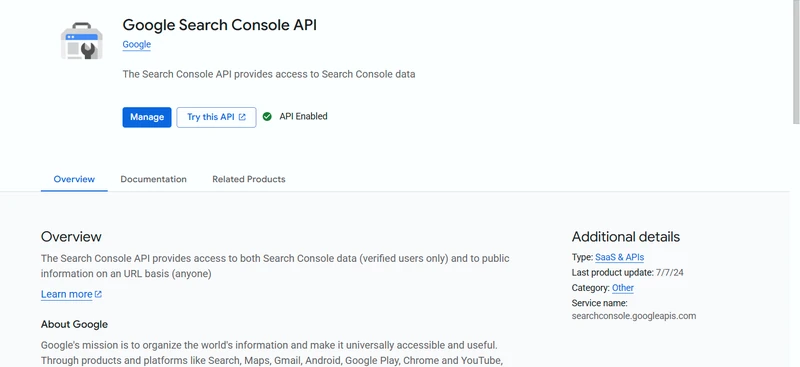Click the Manage button
This screenshot has height=367, width=800.
[147, 117]
